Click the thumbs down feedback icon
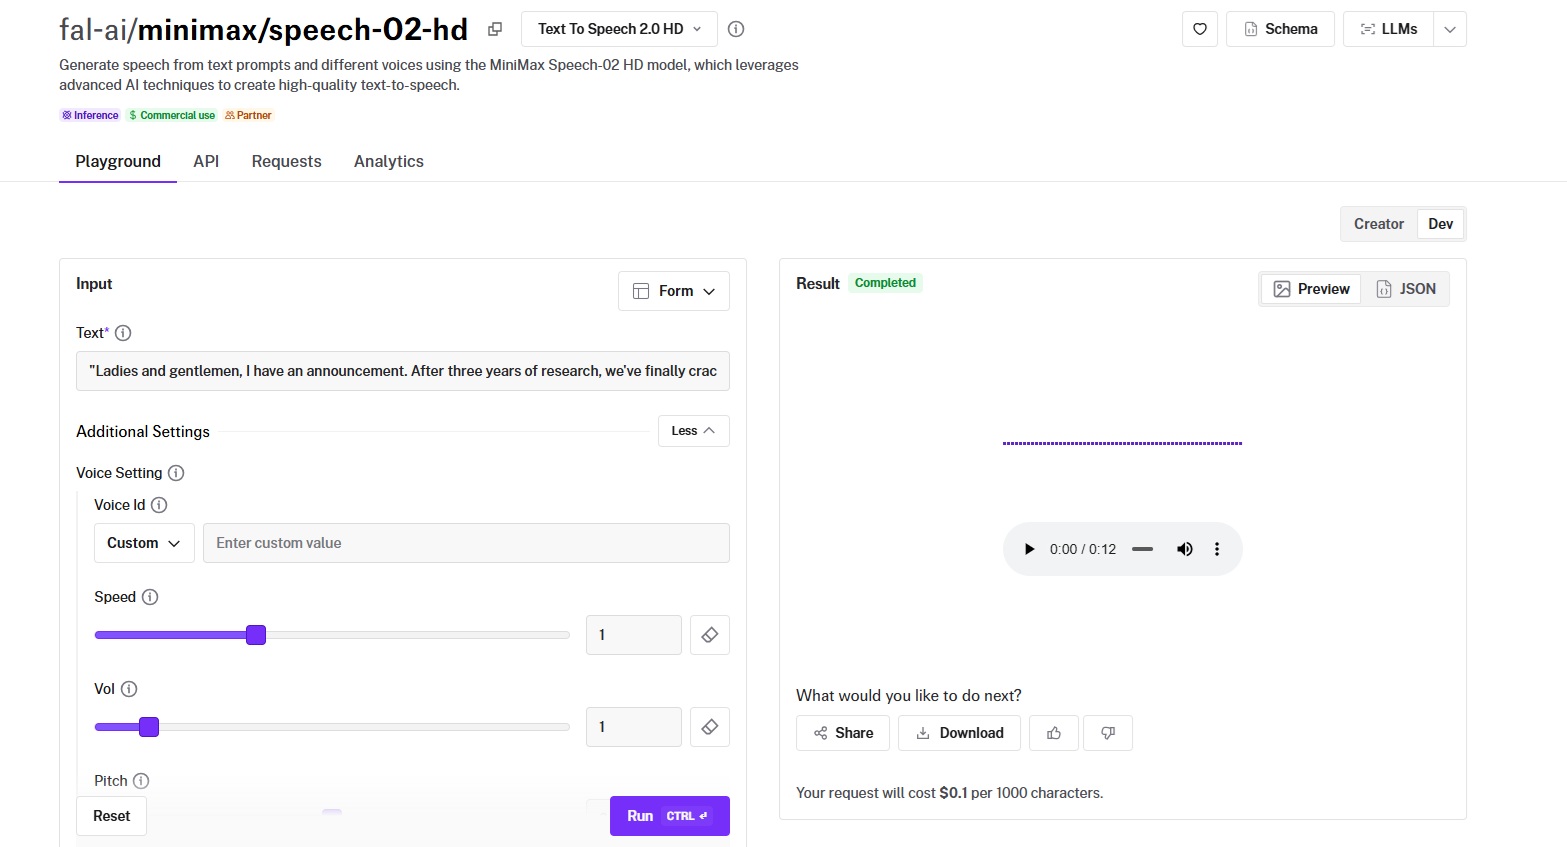 point(1108,733)
